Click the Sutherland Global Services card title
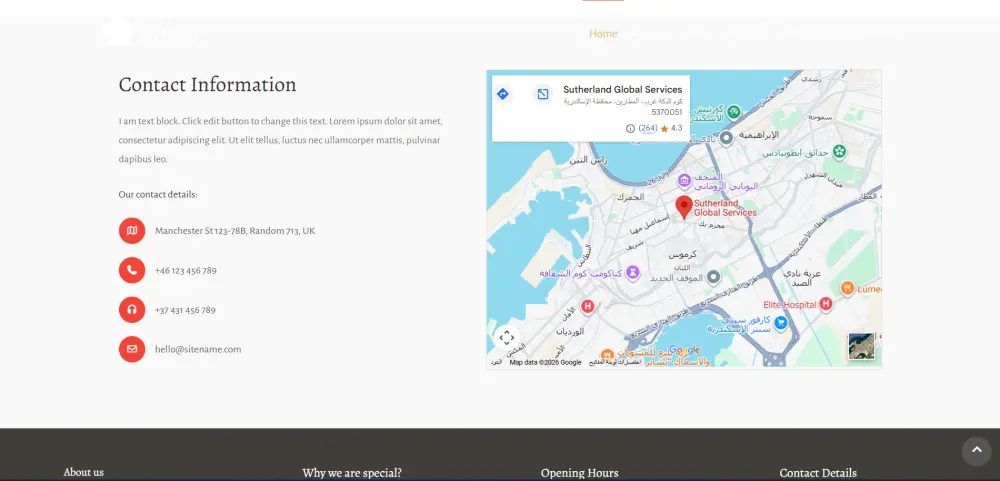This screenshot has height=481, width=1000. 622,90
